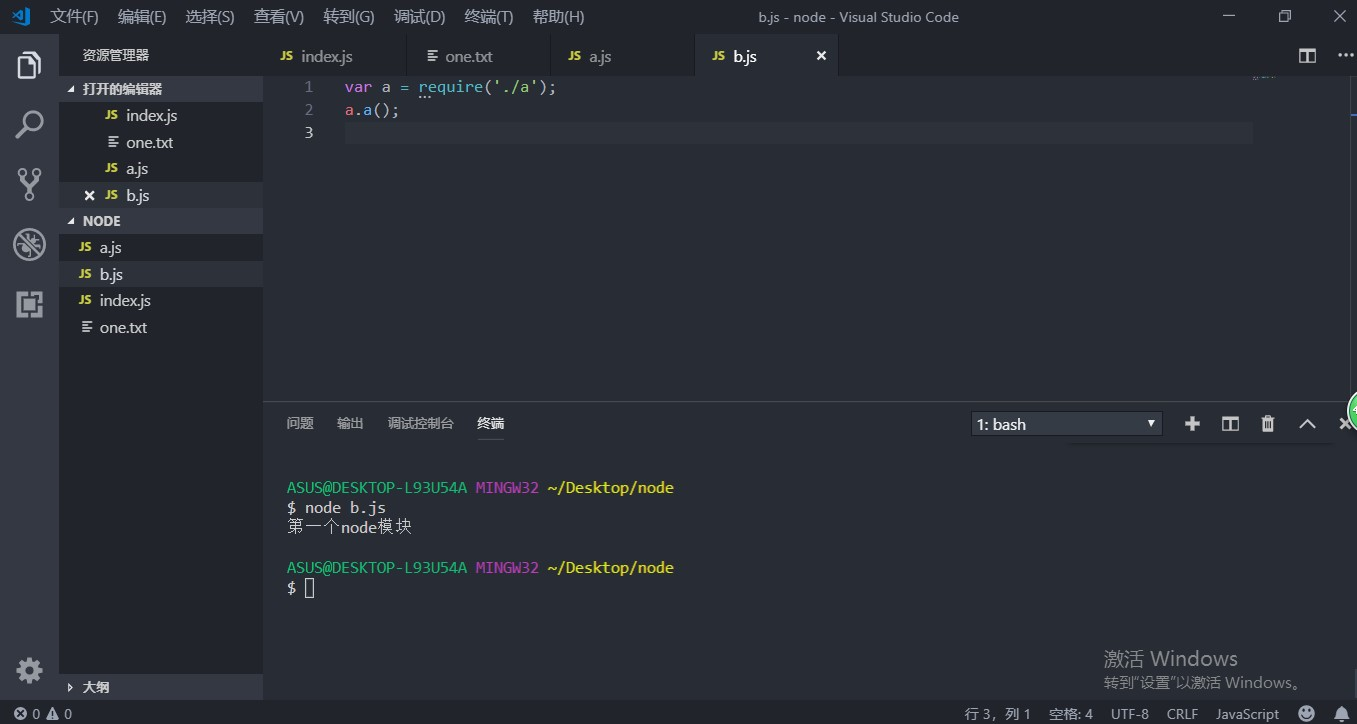Open the editor More Actions menu

coord(1344,56)
